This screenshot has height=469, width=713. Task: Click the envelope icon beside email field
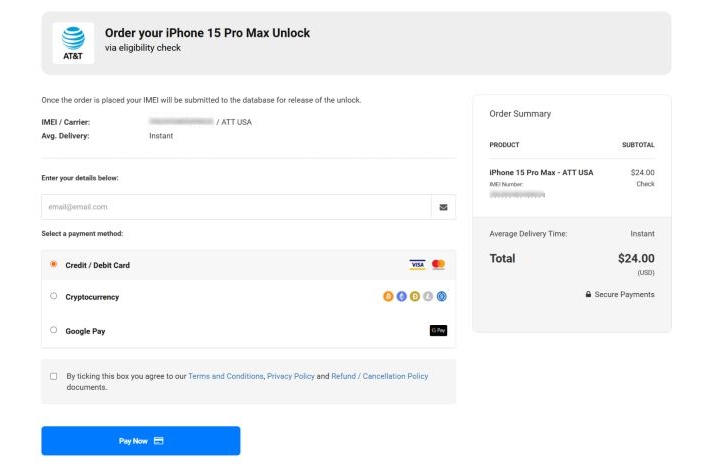pos(443,207)
